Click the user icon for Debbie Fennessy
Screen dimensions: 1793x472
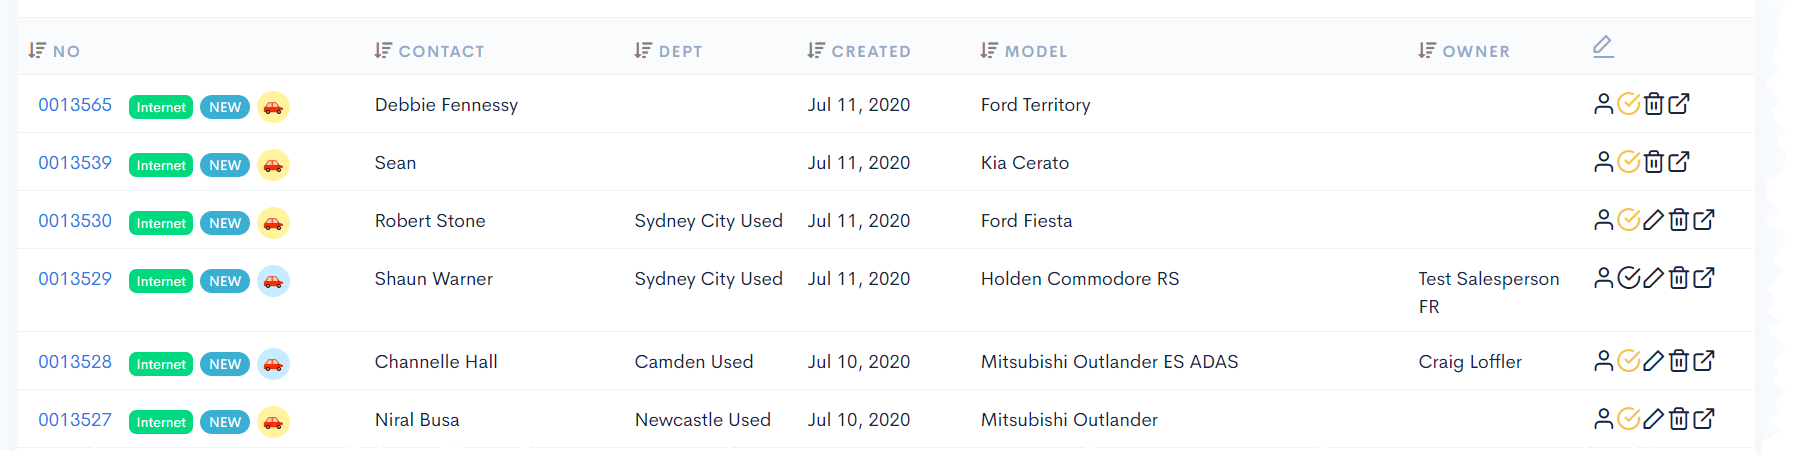point(1603,104)
